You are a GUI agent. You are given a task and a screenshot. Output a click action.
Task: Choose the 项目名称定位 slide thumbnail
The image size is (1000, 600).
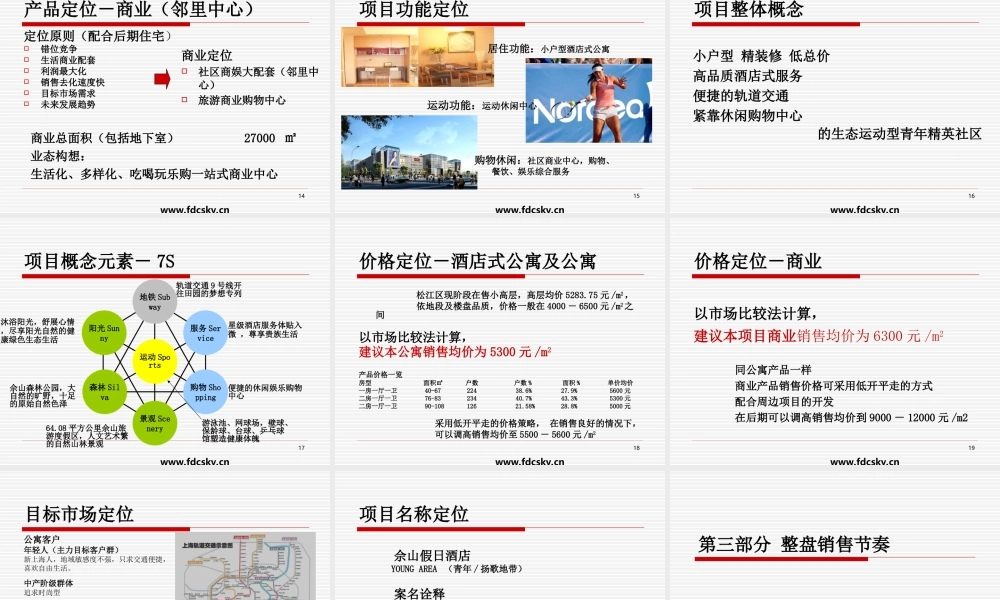point(500,536)
